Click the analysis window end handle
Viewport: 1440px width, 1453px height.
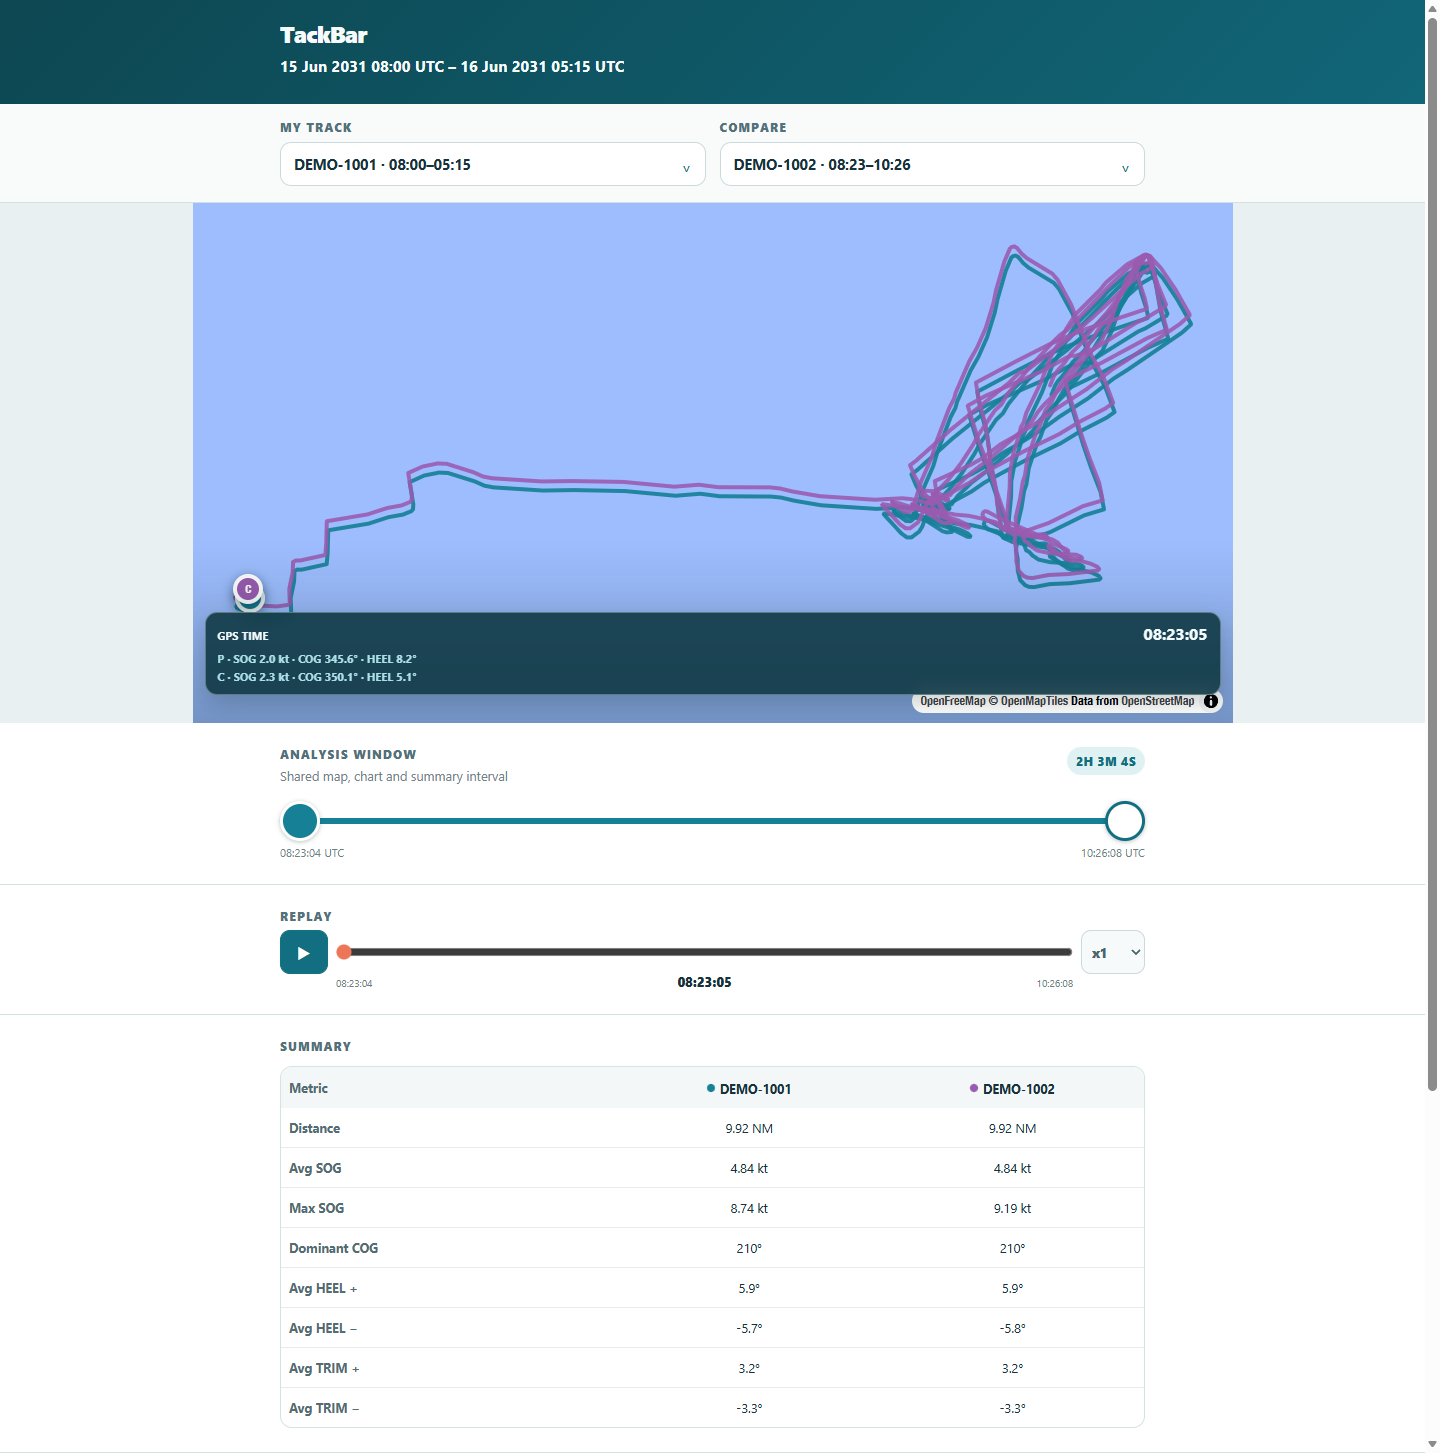1125,821
